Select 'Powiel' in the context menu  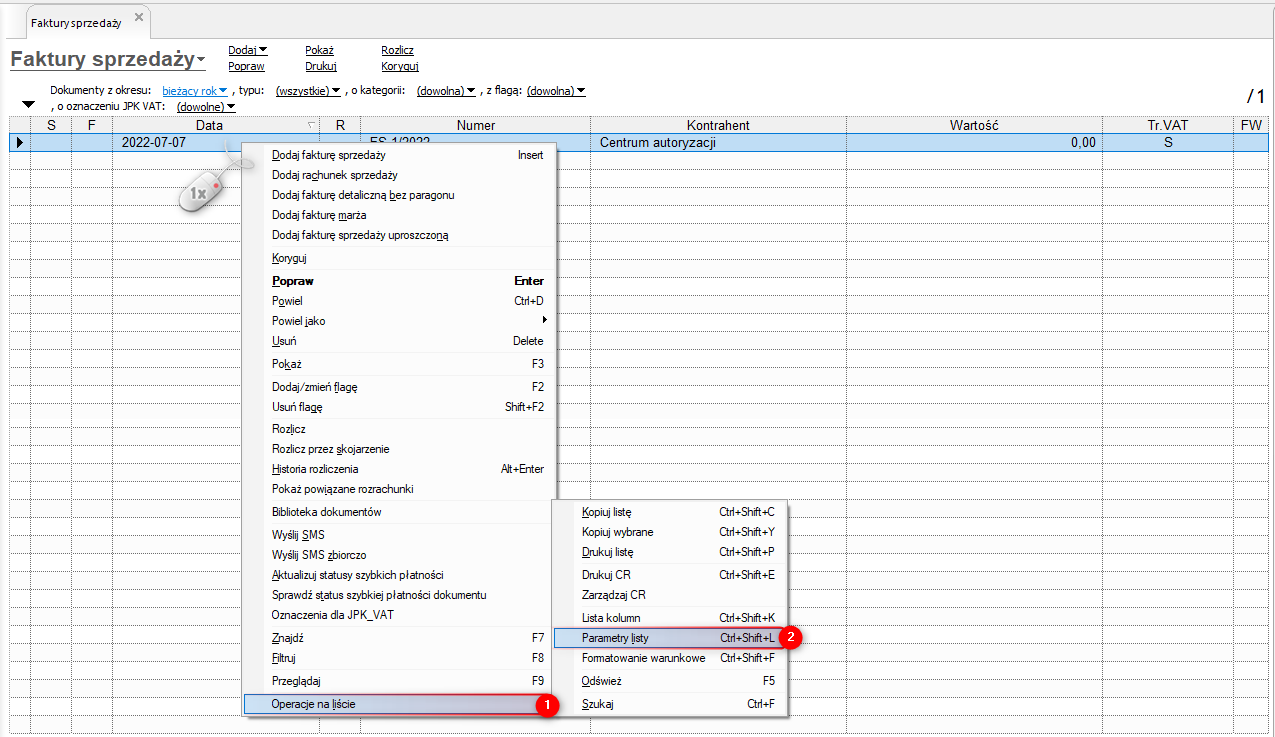click(x=399, y=301)
